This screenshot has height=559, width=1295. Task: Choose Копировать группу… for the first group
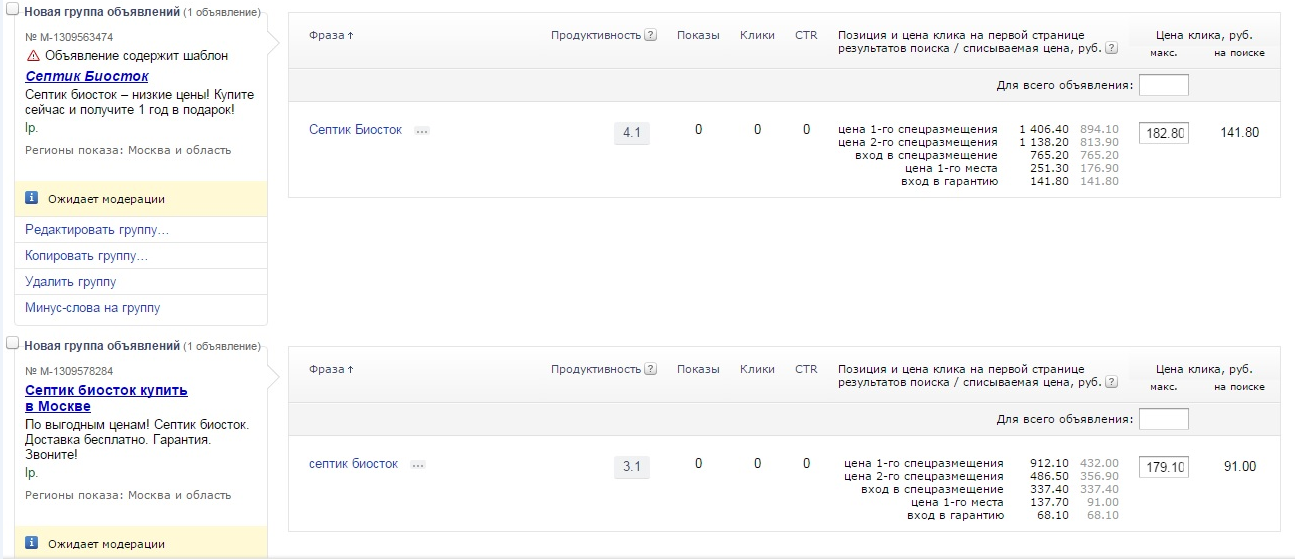point(87,256)
